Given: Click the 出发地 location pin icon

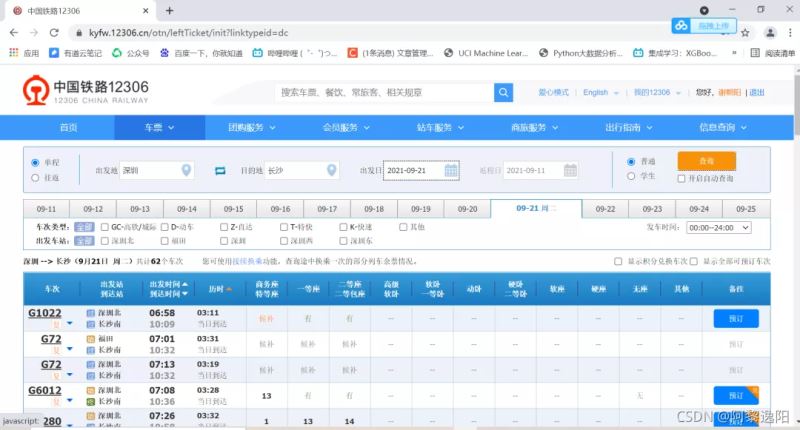Looking at the screenshot, I should tap(186, 171).
